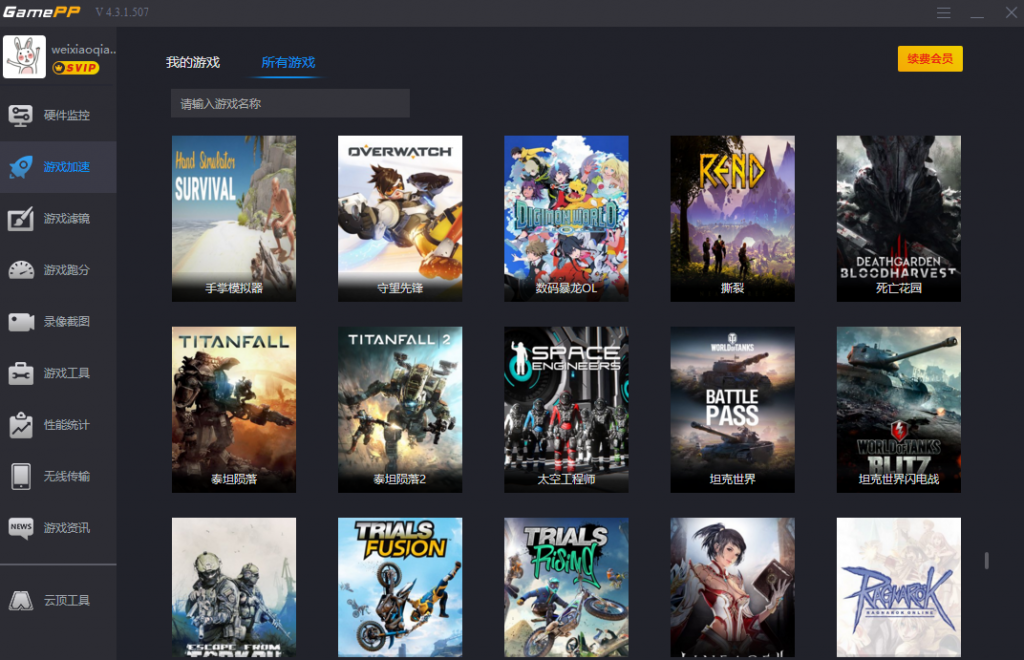
Task: Select the 太空工程师 Space Engineers cover
Action: coord(566,410)
